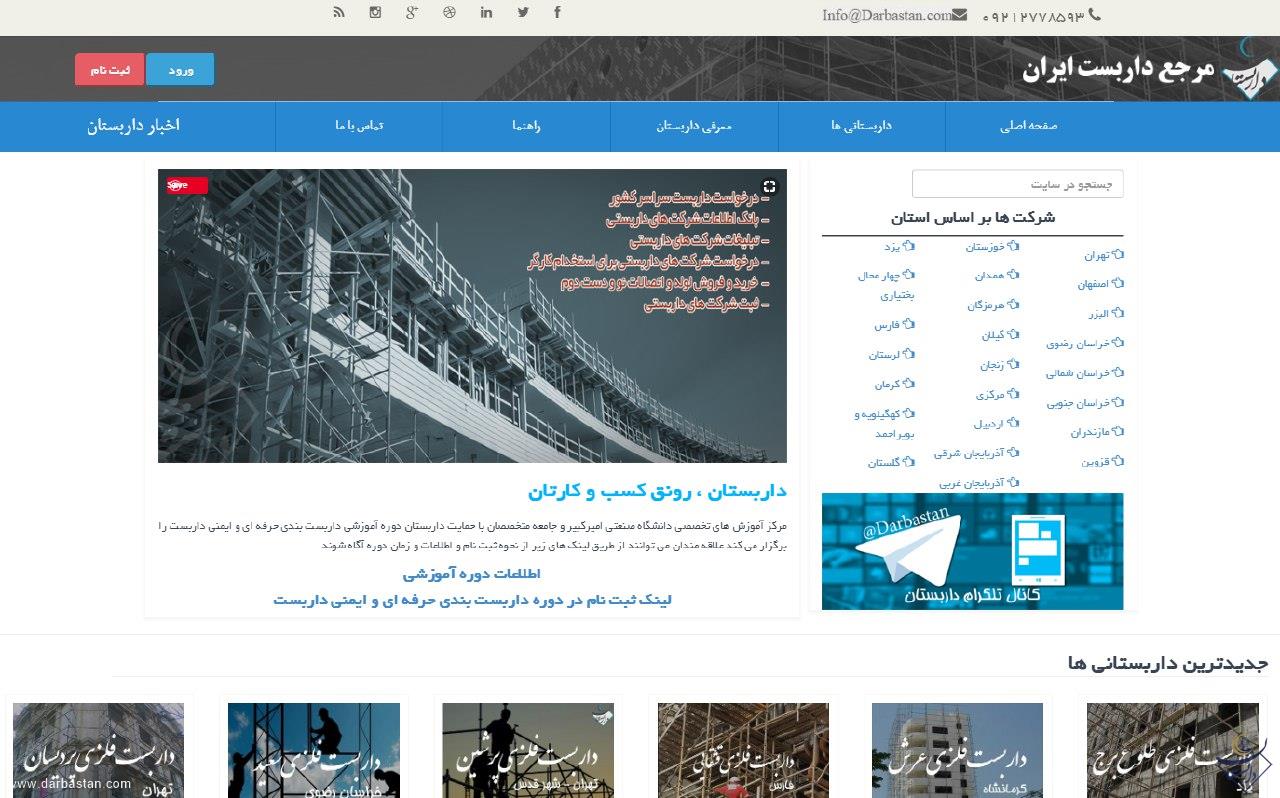
Task: Open the داربست فلزی قشقایی card thumbnail
Action: (x=743, y=750)
